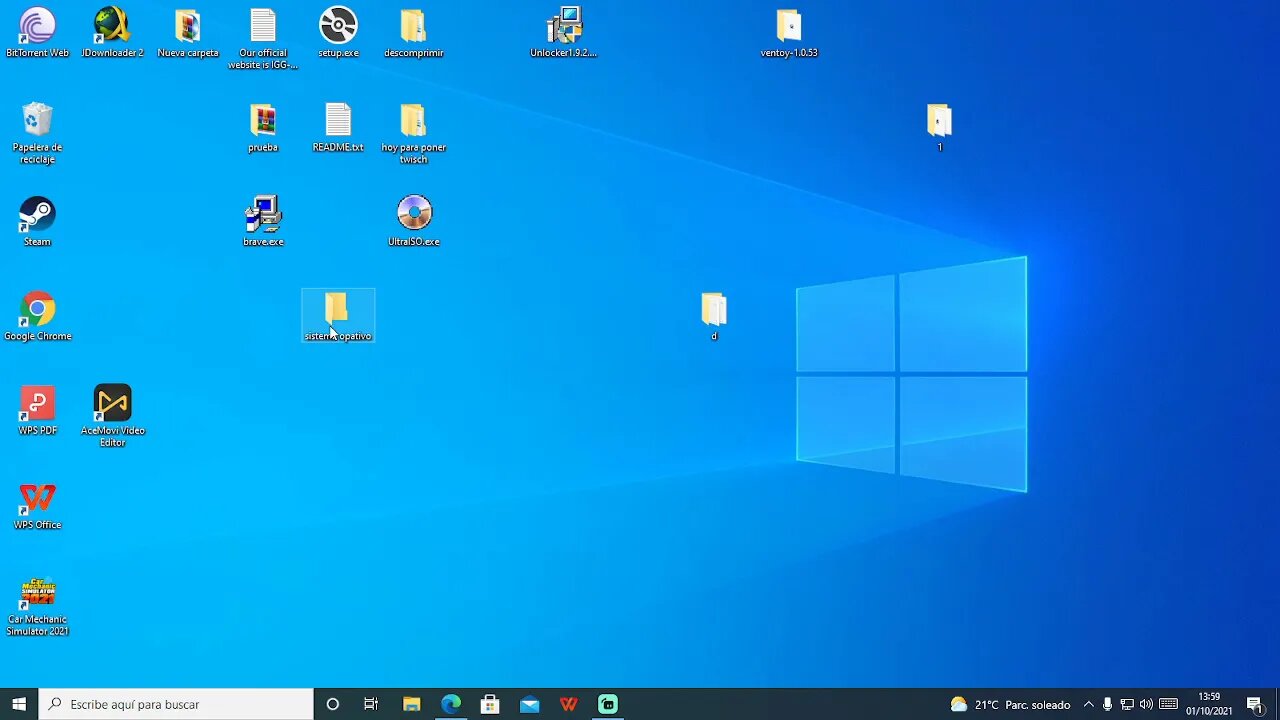This screenshot has width=1280, height=720.
Task: Click the 'Escribe aquí para buscar' search box
Action: (x=176, y=704)
